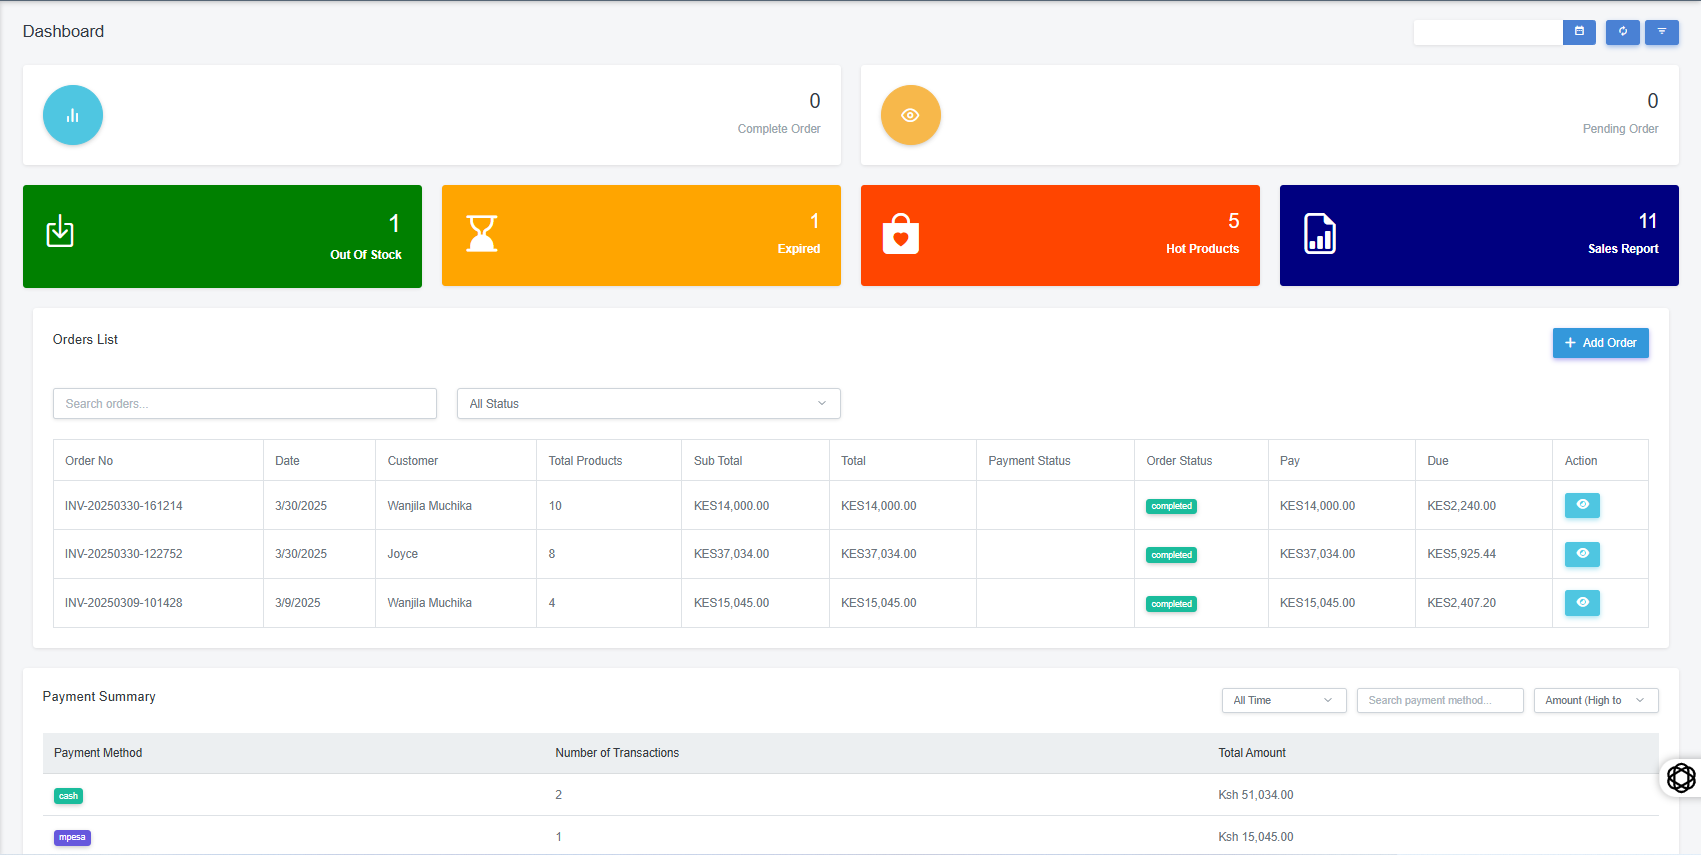
Task: Open the calendar date picker button
Action: tap(1579, 32)
